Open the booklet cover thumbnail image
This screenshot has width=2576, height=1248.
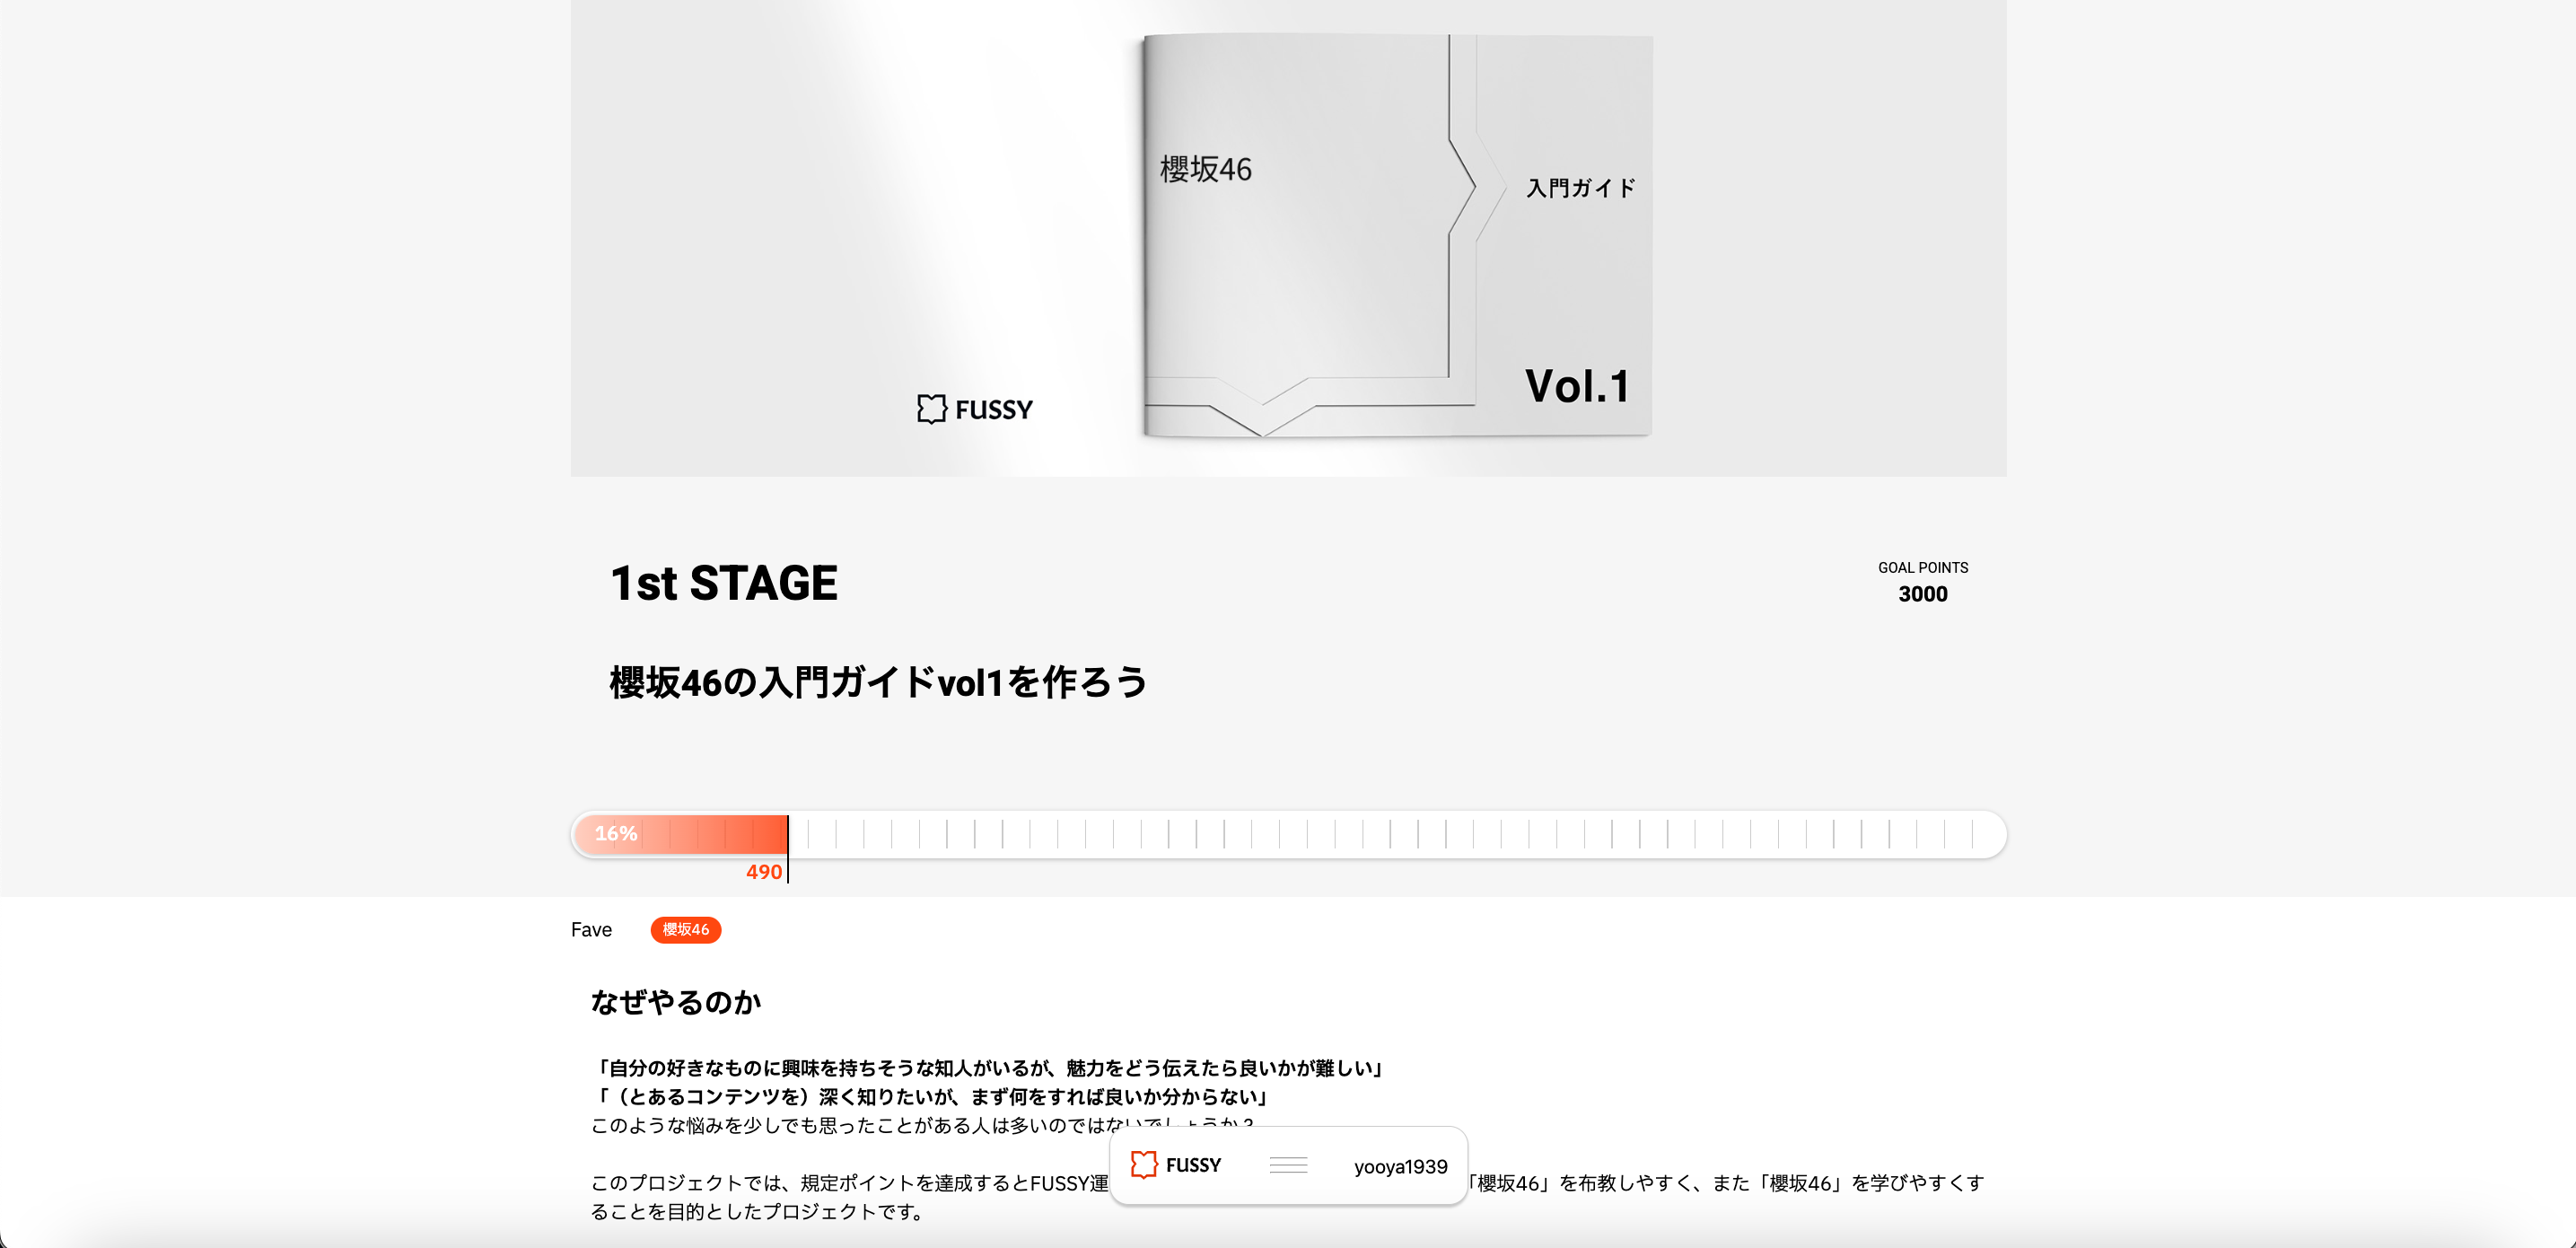tap(1397, 236)
